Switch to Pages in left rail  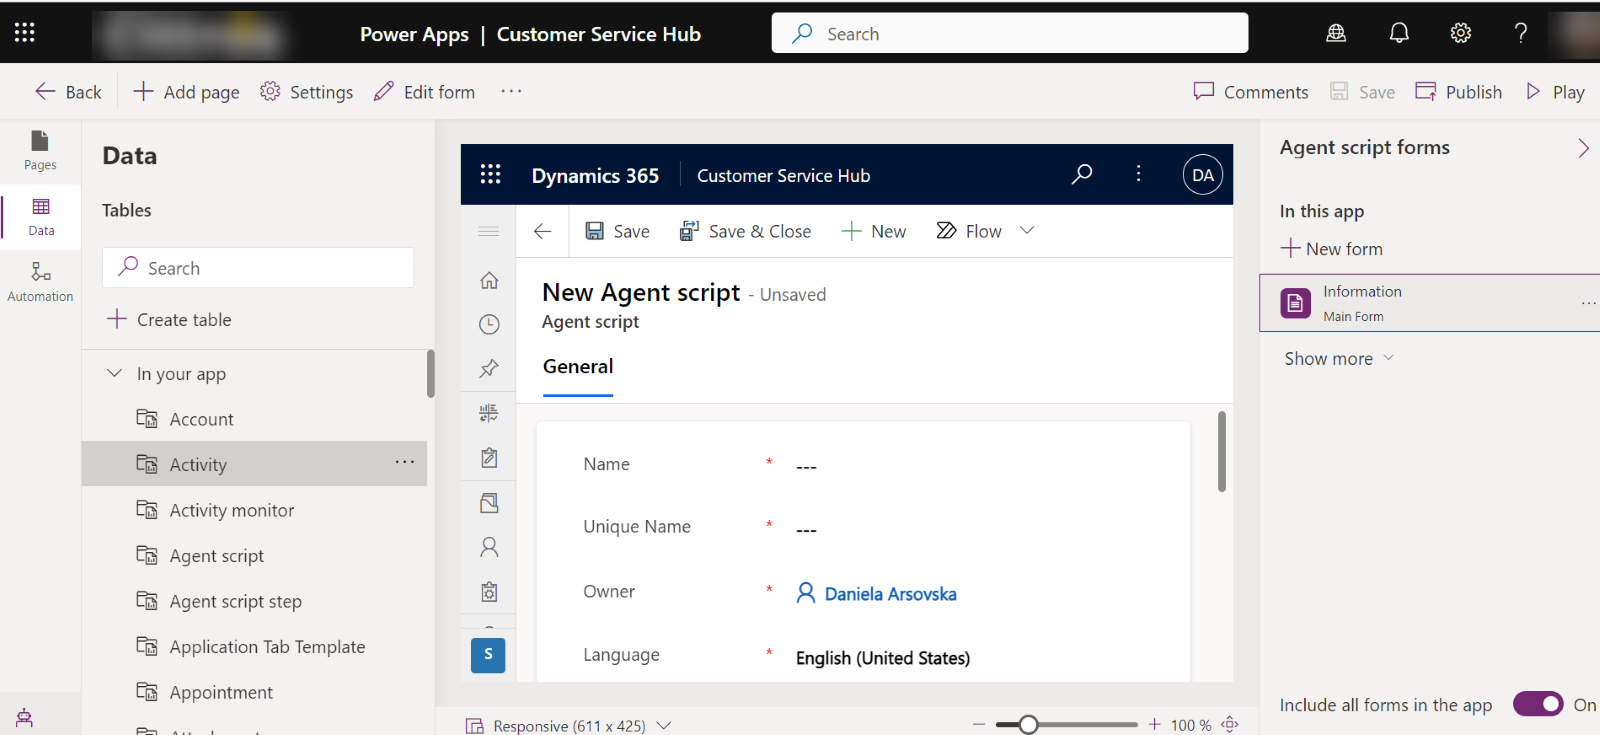click(x=40, y=151)
